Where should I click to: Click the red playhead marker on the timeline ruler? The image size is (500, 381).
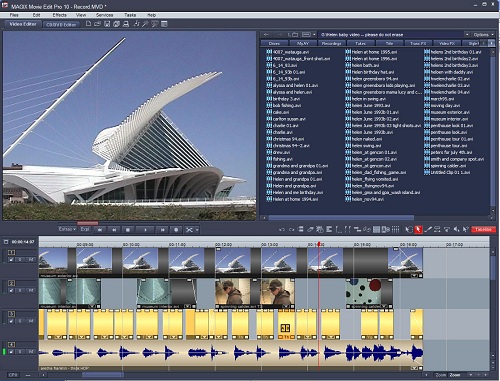click(x=319, y=244)
